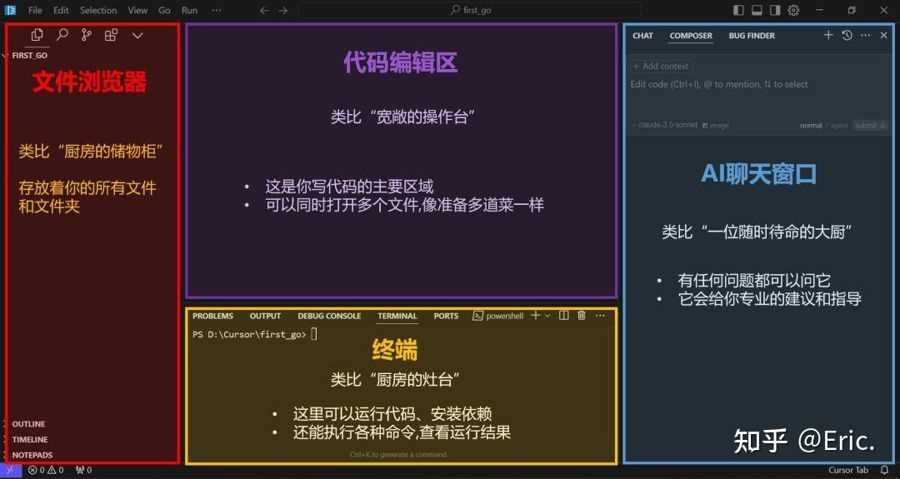
Task: Switch to the CHAT tab
Action: (643, 36)
